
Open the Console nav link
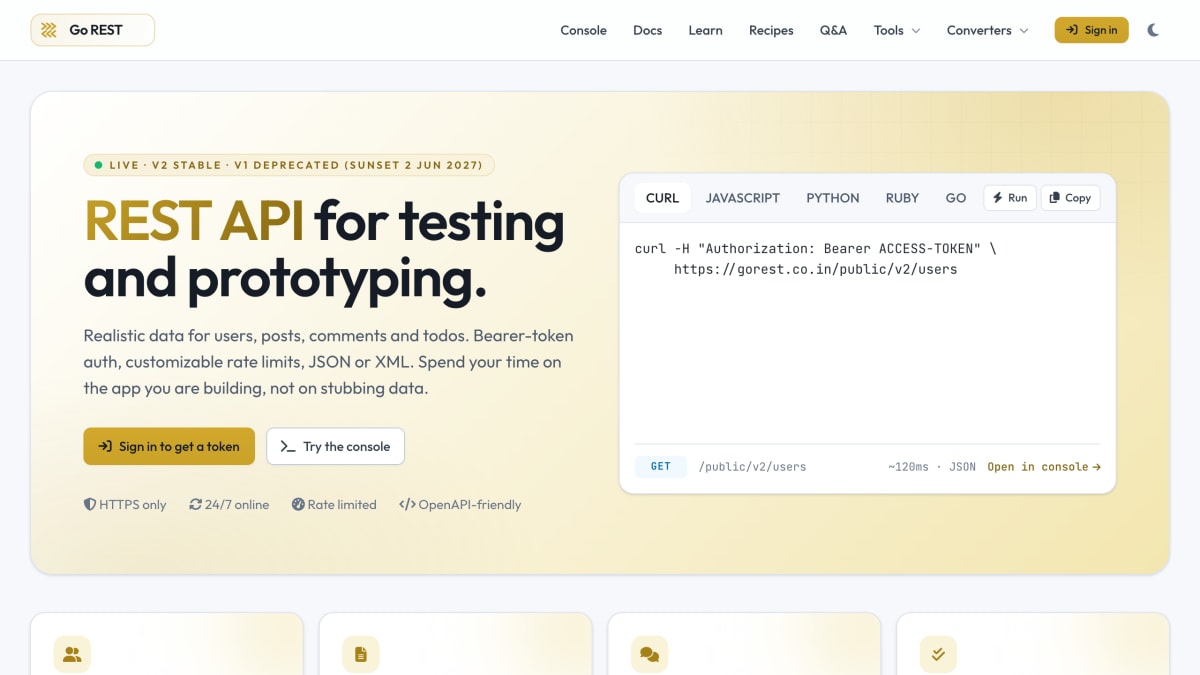583,30
